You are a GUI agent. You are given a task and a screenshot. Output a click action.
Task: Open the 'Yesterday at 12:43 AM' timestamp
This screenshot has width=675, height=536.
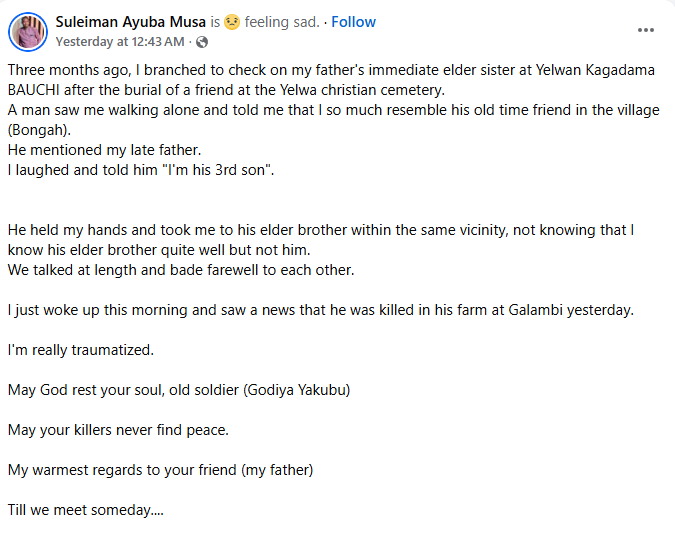[120, 42]
